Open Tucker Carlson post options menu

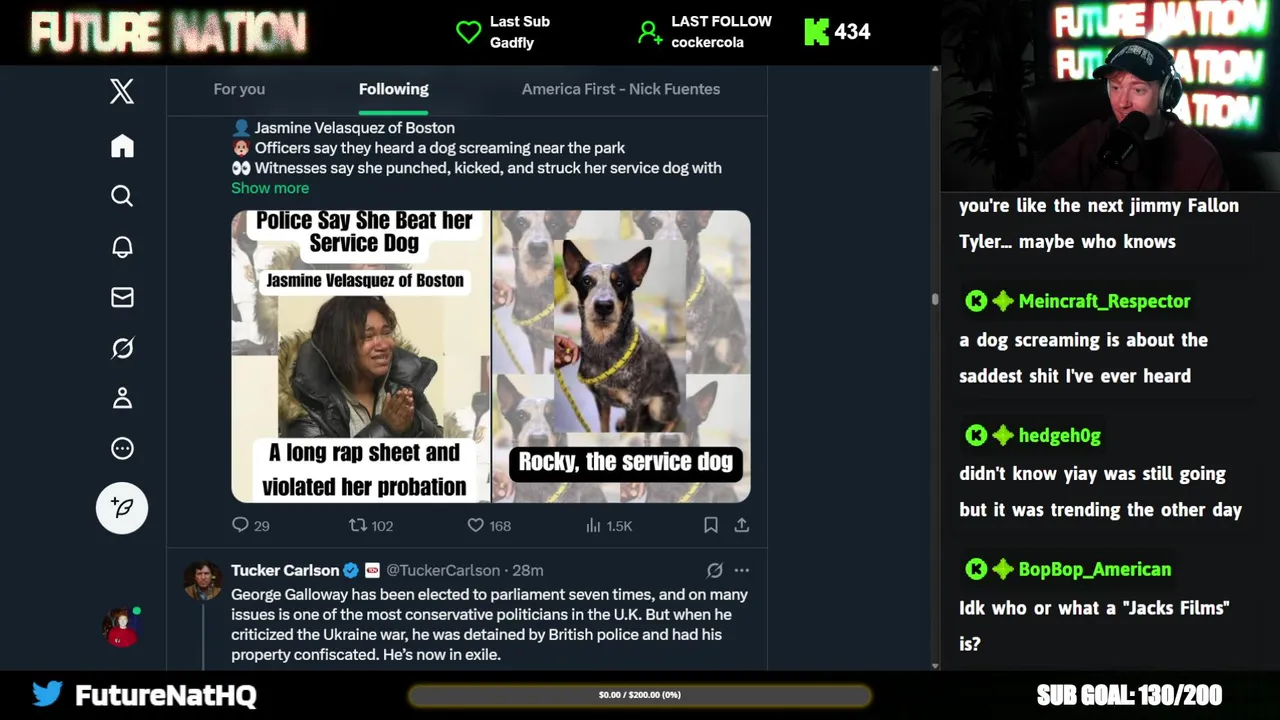(x=741, y=570)
